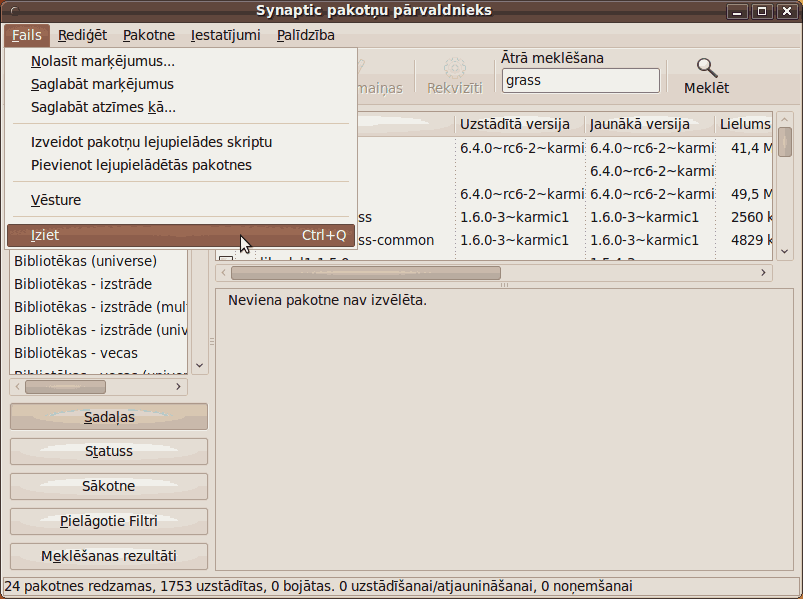Open the Rediģēt menu

[82, 35]
